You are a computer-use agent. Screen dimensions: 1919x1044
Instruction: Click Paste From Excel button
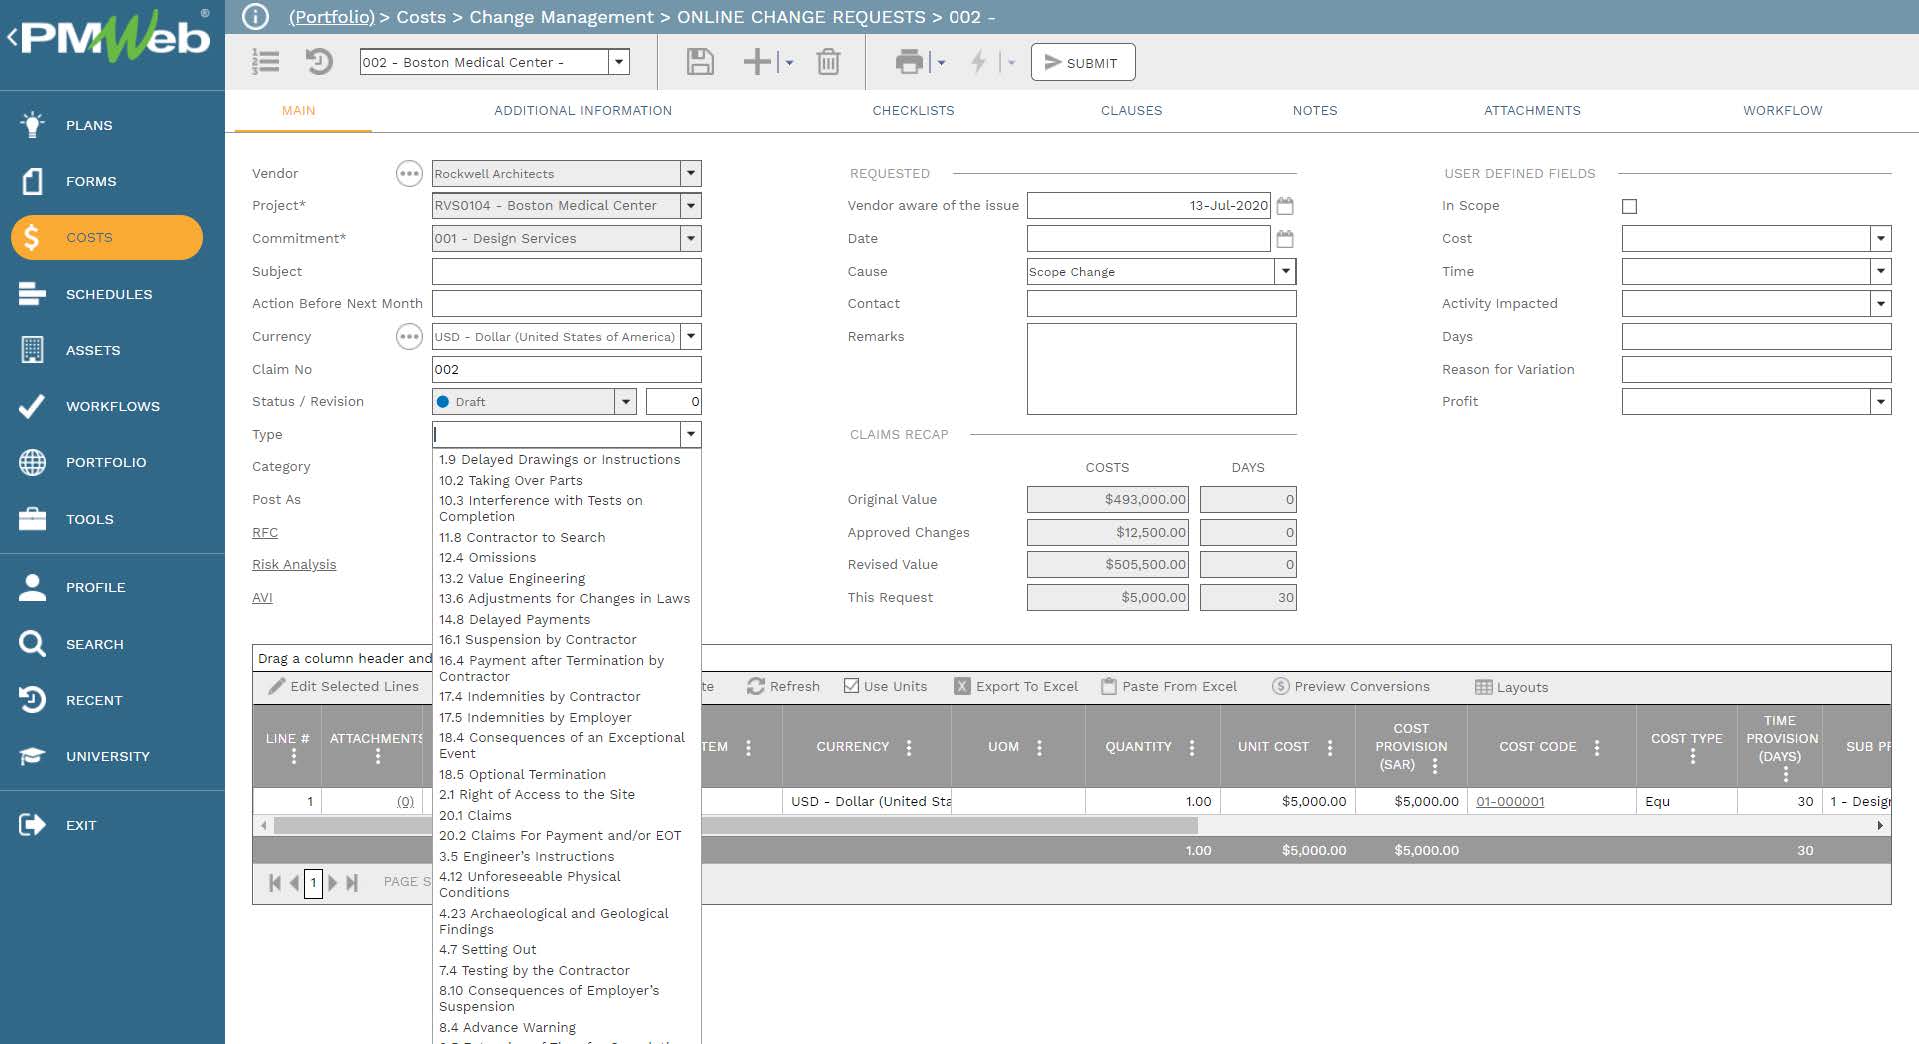click(1168, 687)
